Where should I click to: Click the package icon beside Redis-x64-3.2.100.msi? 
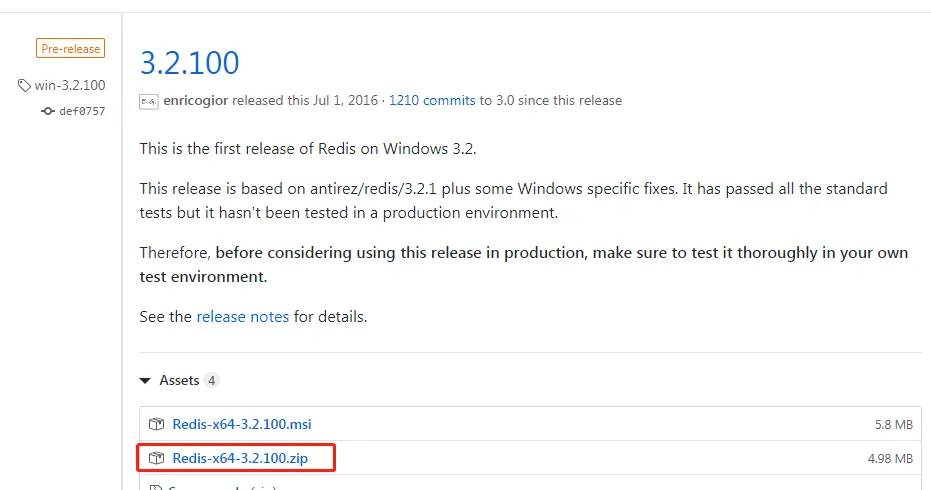[x=156, y=424]
